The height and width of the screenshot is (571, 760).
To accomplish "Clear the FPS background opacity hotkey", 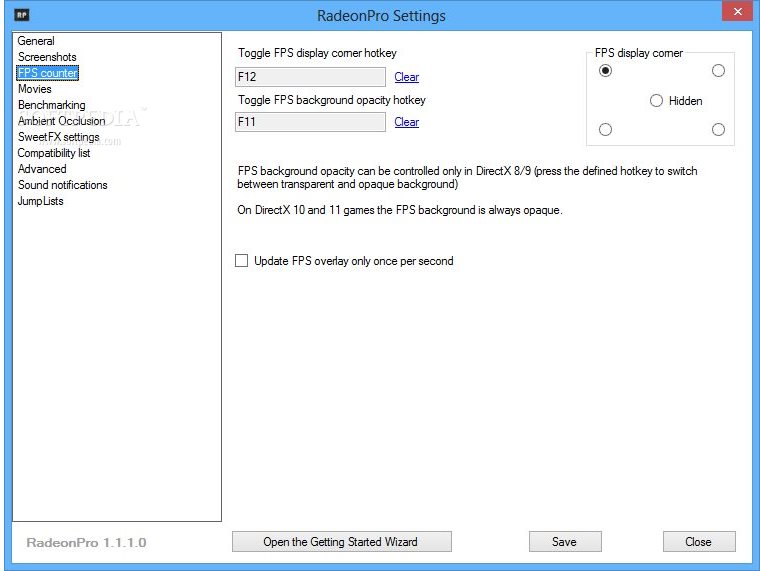I will pyautogui.click(x=406, y=122).
